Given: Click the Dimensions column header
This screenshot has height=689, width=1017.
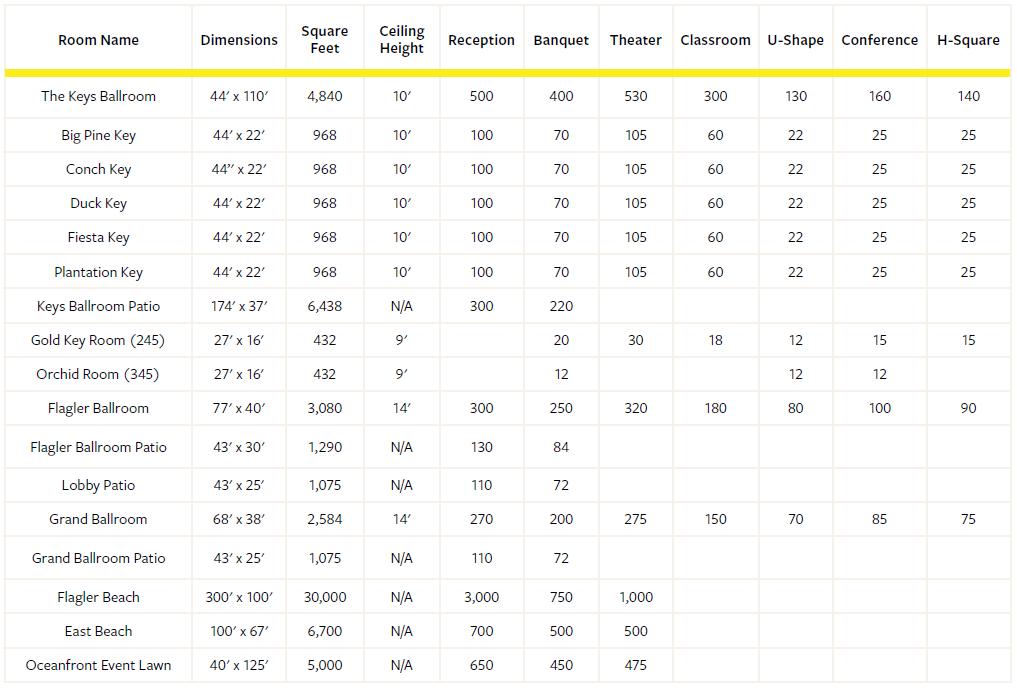Looking at the screenshot, I should point(239,40).
